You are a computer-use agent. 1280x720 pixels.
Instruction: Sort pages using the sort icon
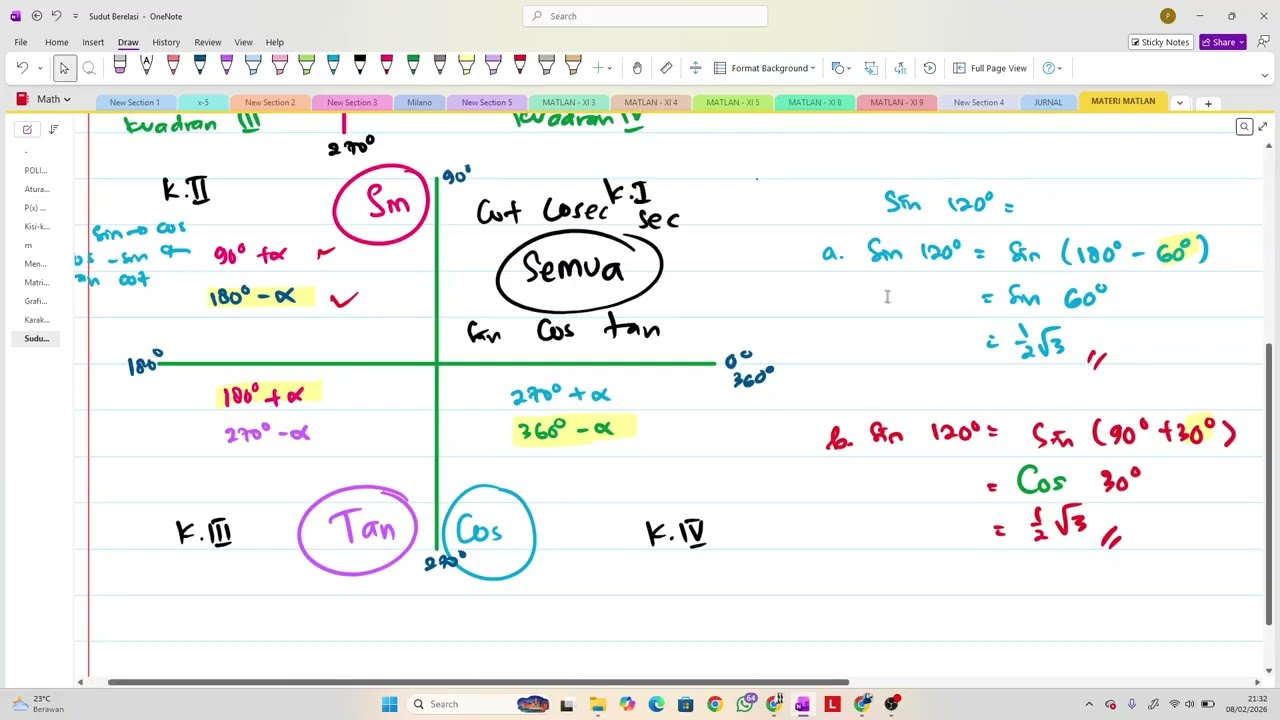53,129
